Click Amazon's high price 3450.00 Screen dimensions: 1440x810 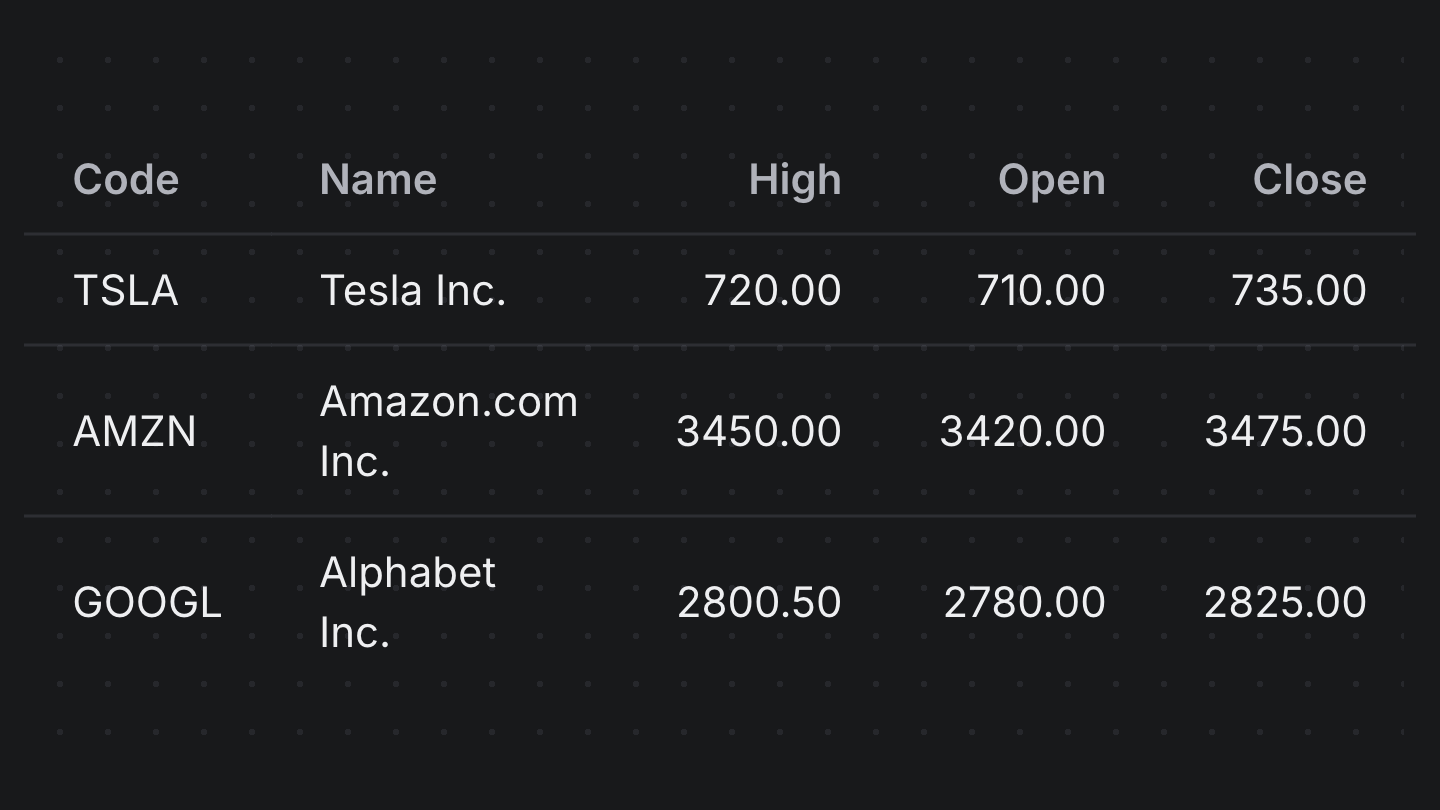(x=759, y=432)
